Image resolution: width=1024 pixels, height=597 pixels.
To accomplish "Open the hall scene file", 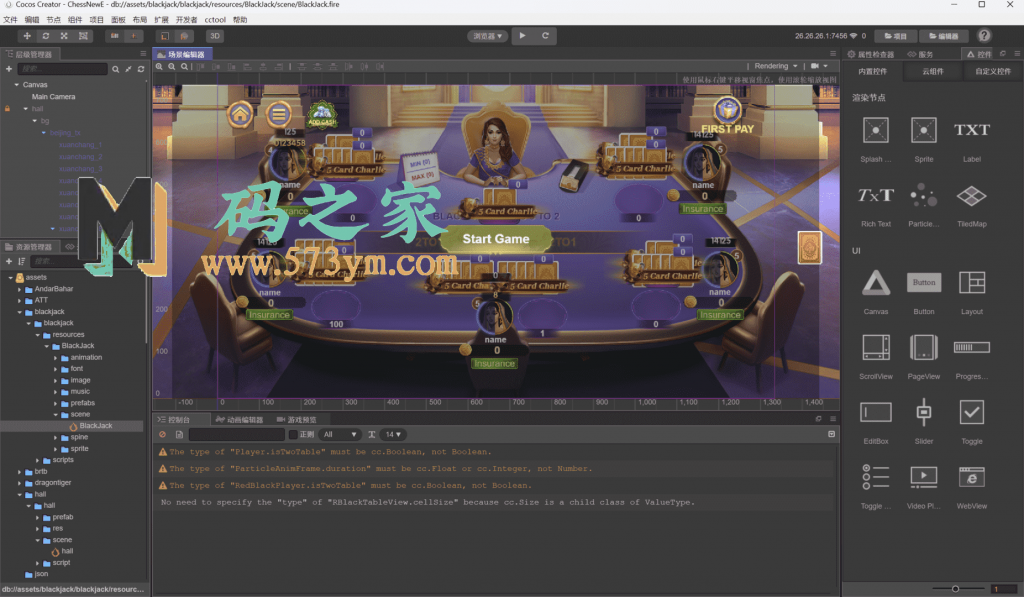I will (x=67, y=551).
